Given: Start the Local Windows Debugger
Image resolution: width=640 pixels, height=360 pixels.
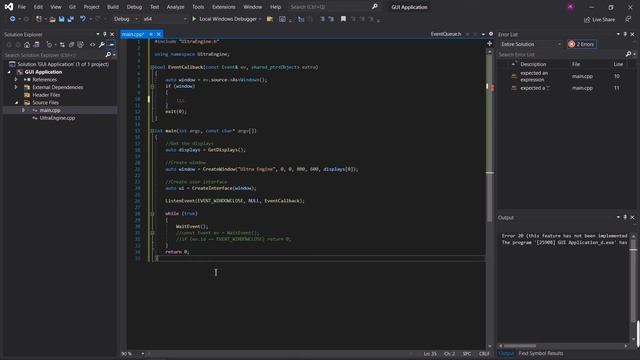Looking at the screenshot, I should pyautogui.click(x=226, y=19).
